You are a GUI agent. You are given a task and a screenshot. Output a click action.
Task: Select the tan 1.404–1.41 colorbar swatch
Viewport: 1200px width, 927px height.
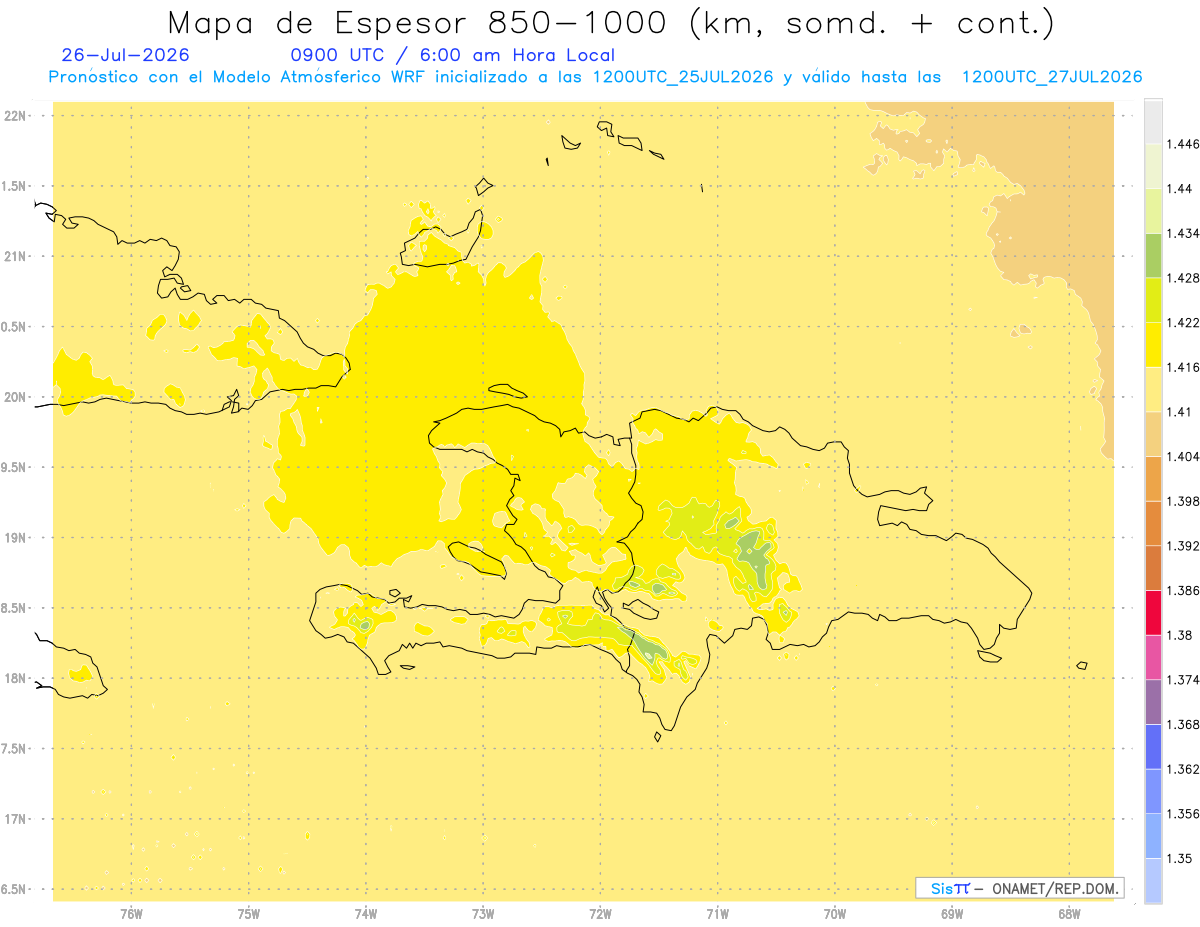click(x=1153, y=434)
